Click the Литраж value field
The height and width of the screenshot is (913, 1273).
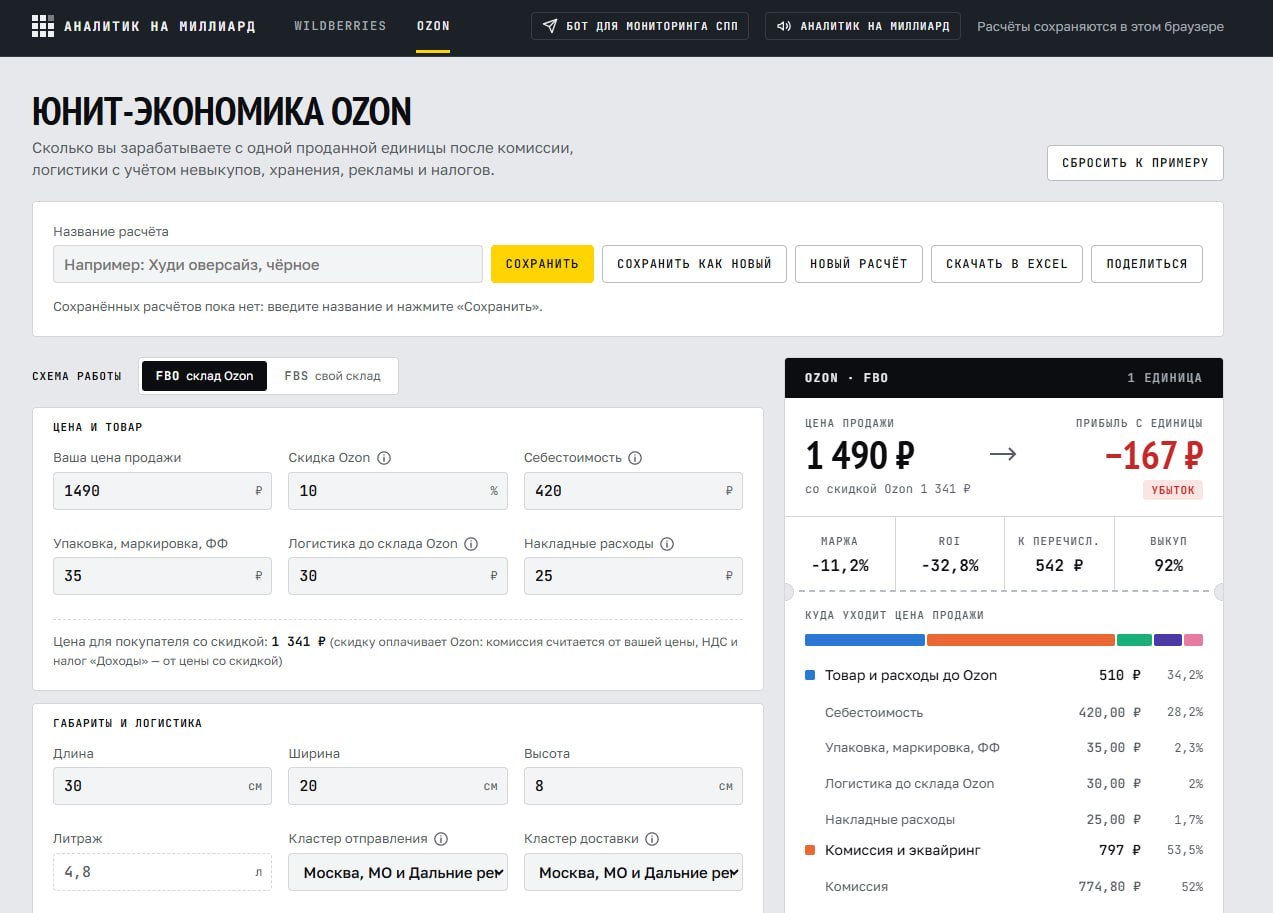(x=162, y=872)
